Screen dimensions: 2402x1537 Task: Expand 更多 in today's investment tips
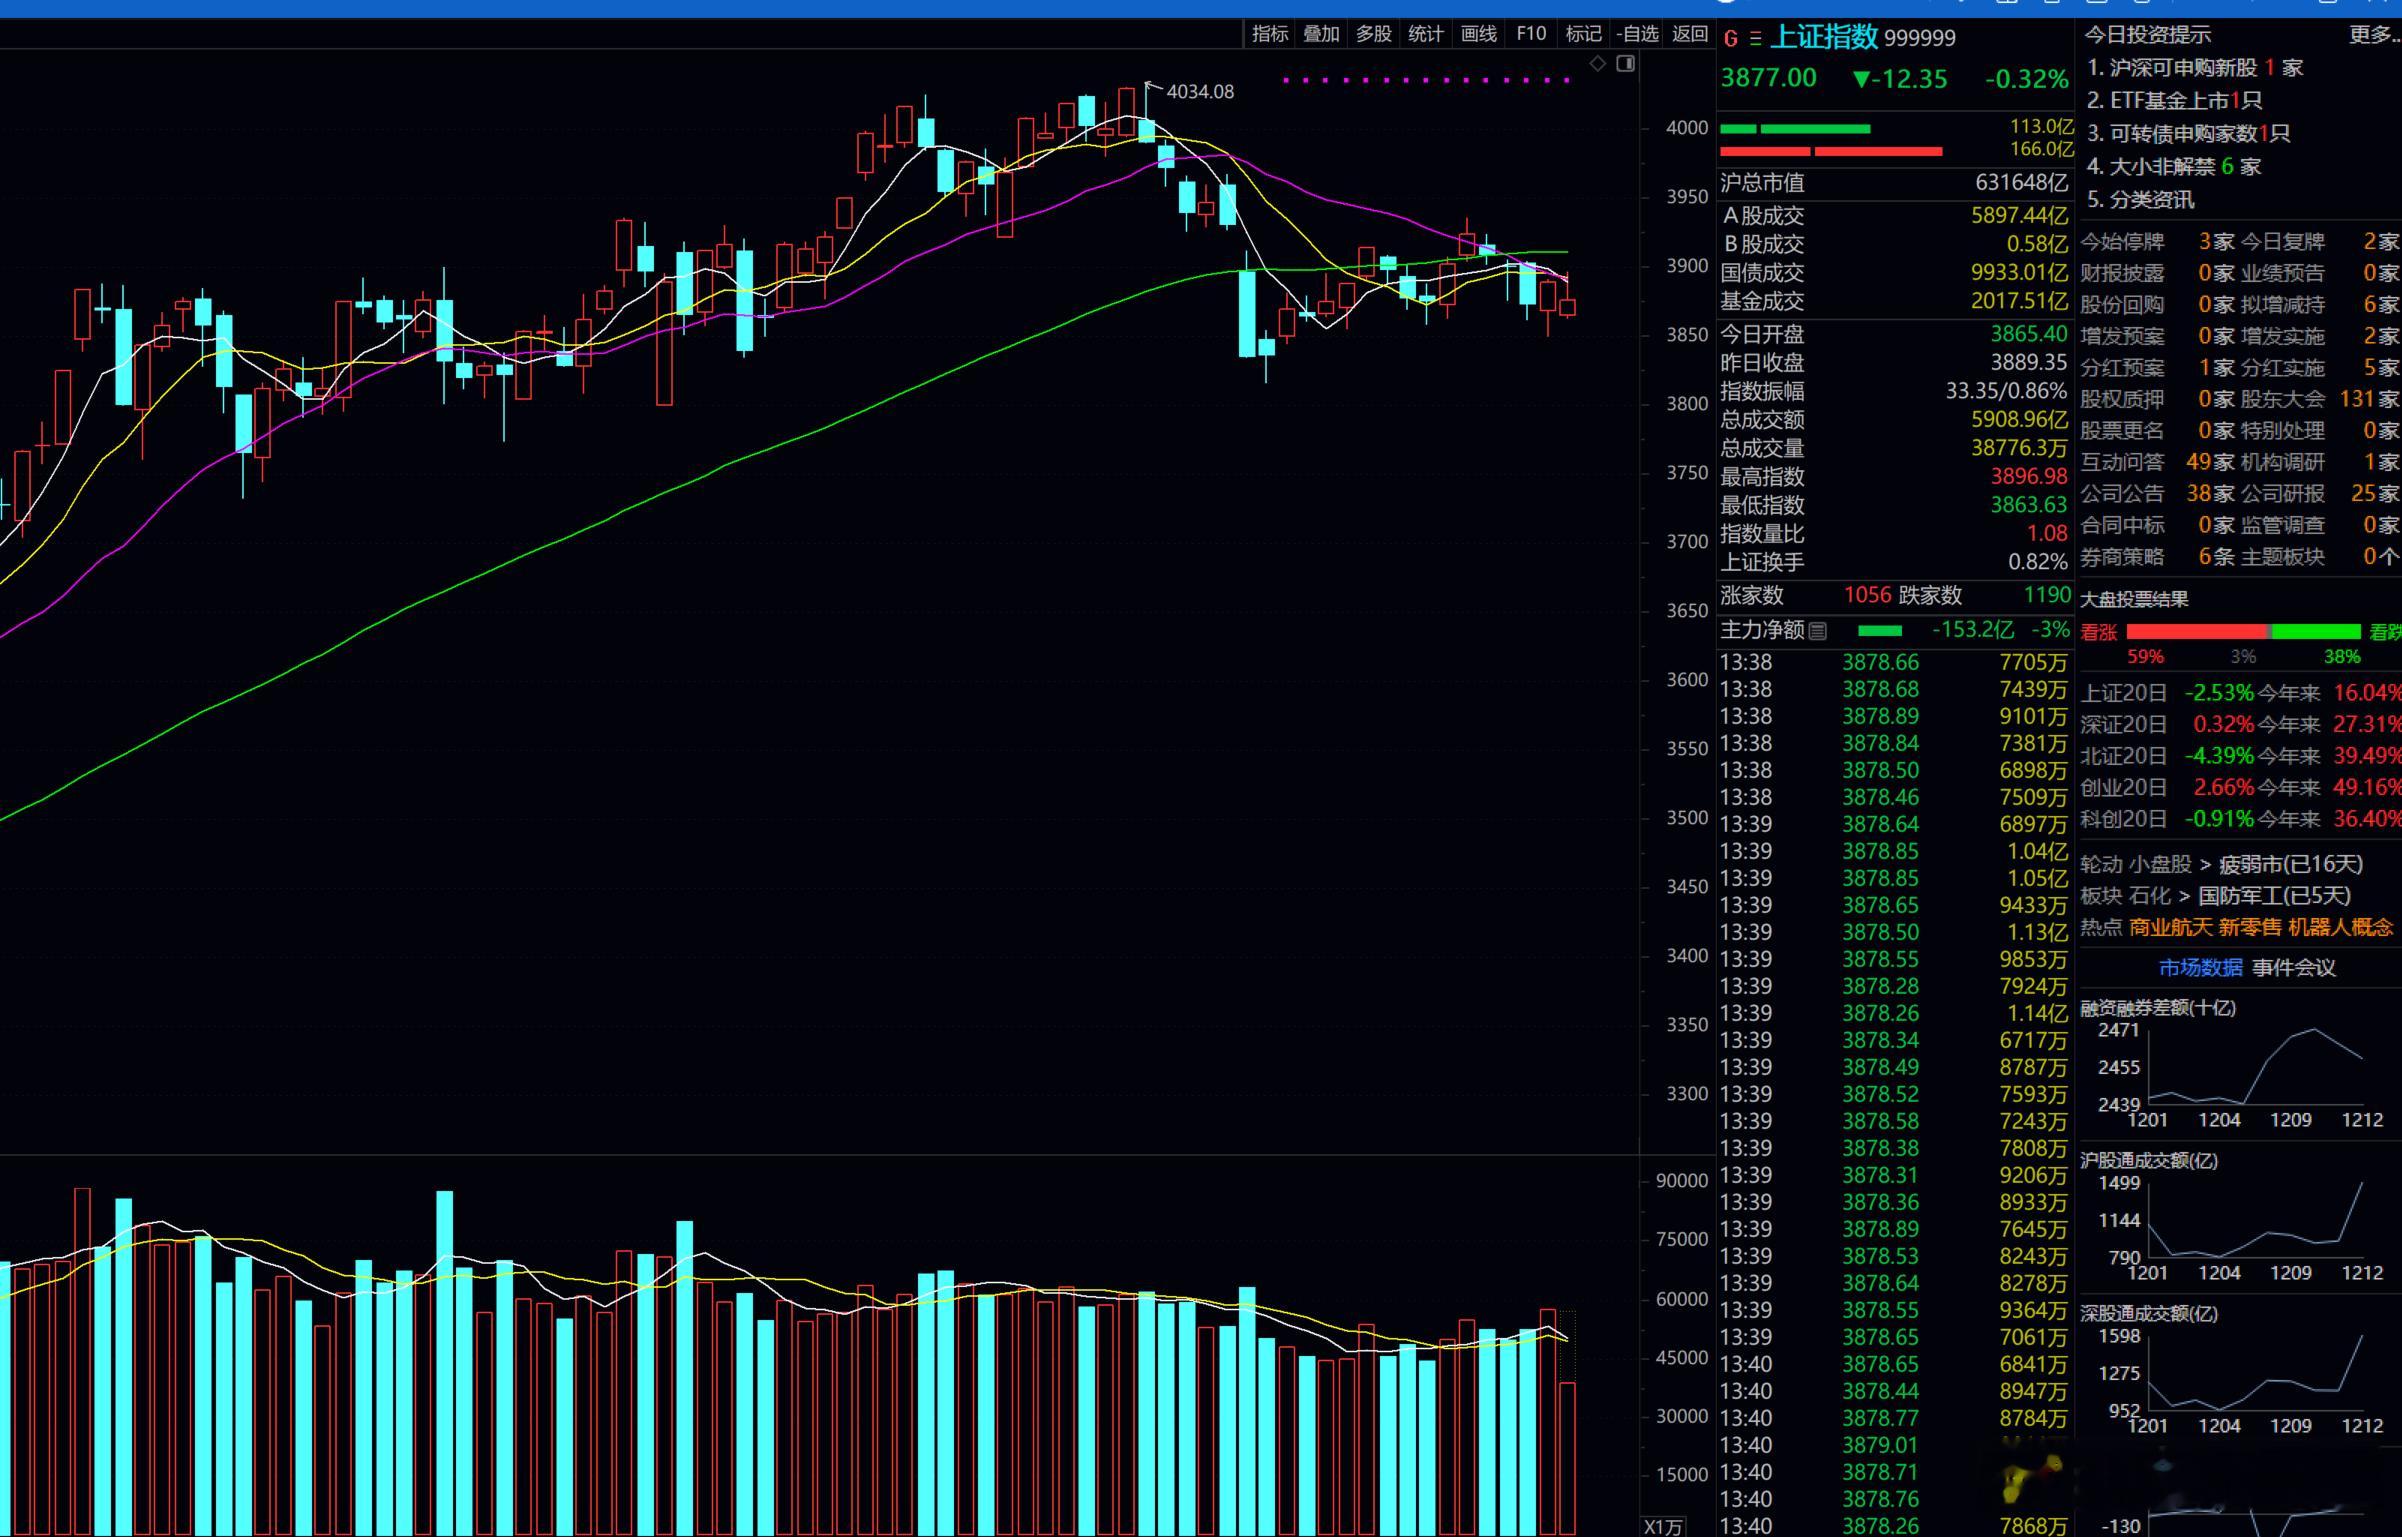2372,35
